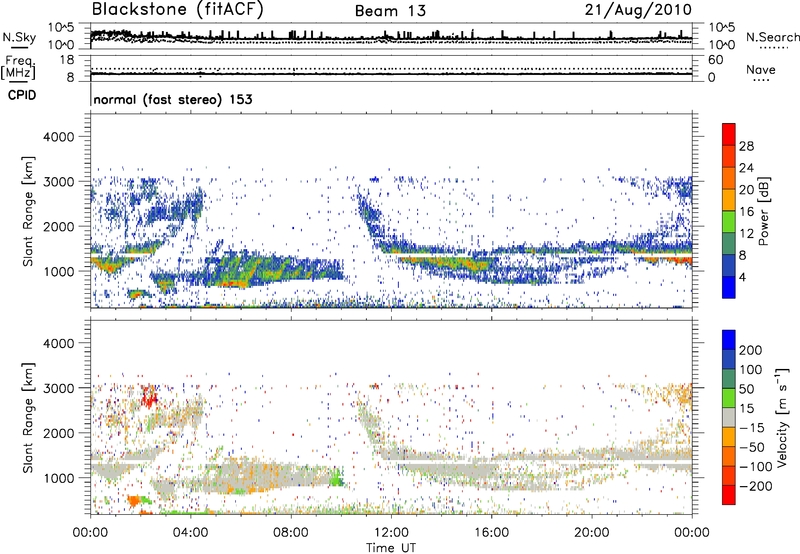Select the "Beam 13" heading

click(390, 11)
